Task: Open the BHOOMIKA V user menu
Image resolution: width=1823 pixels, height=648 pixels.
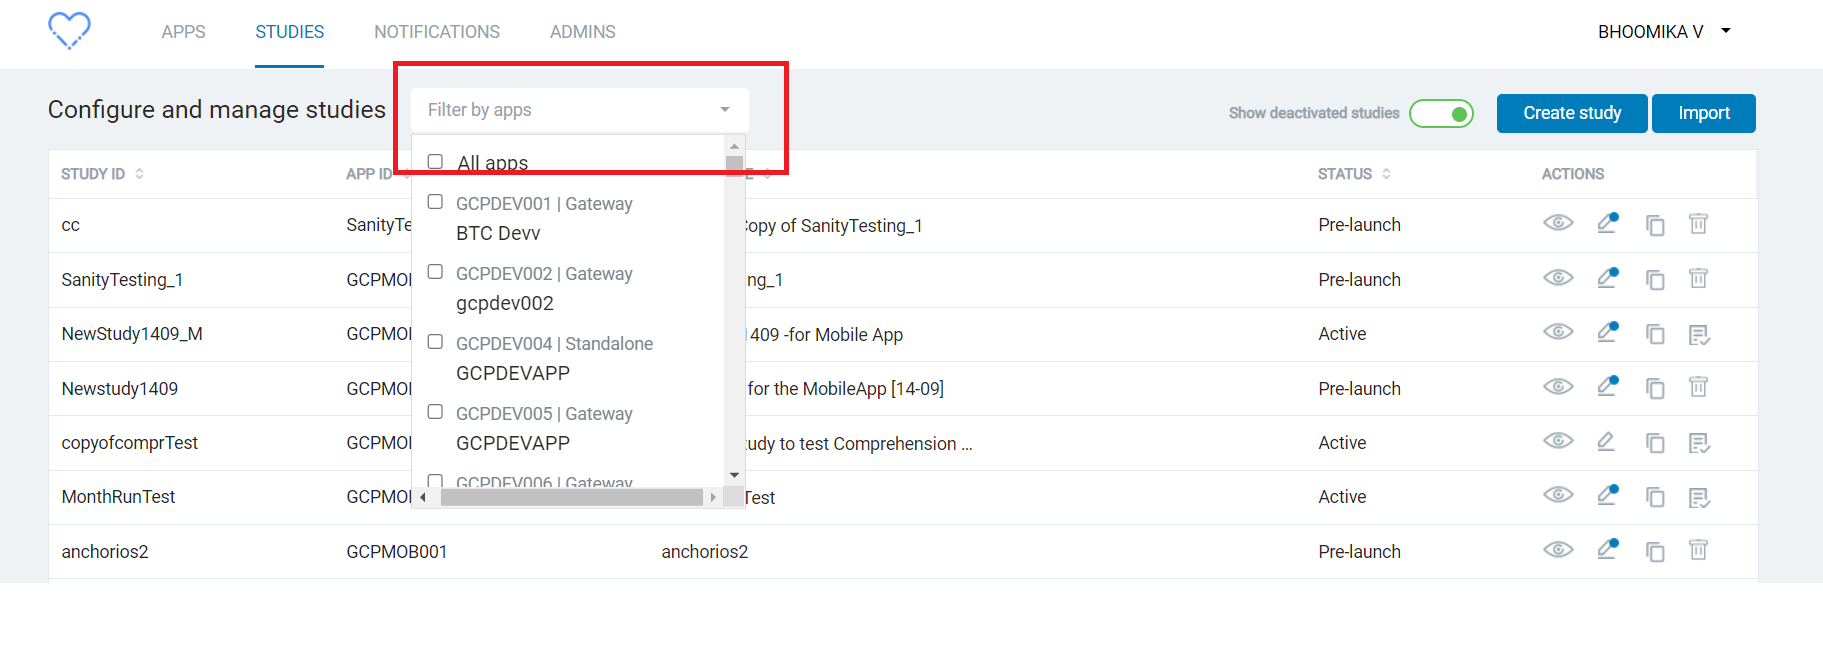Action: pyautogui.click(x=1664, y=32)
